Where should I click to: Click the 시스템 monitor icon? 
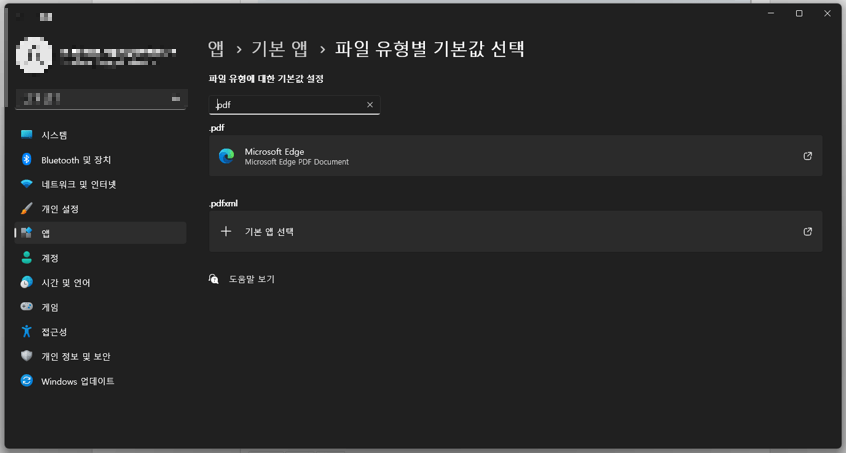coord(26,135)
